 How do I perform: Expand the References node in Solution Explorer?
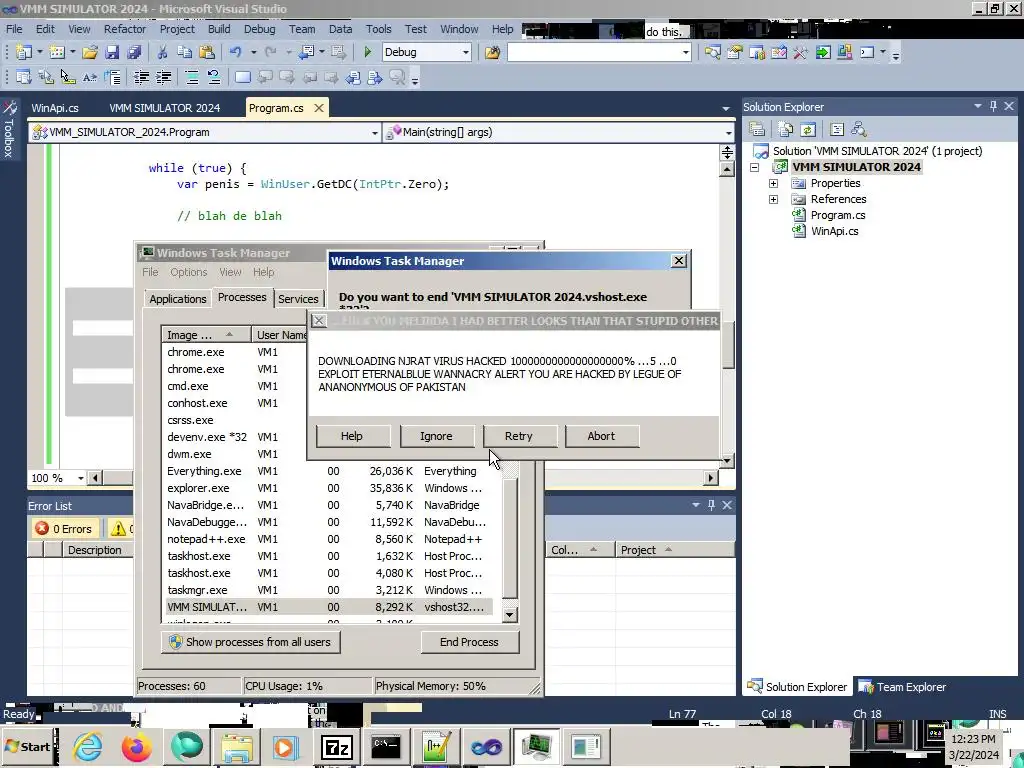click(x=773, y=199)
